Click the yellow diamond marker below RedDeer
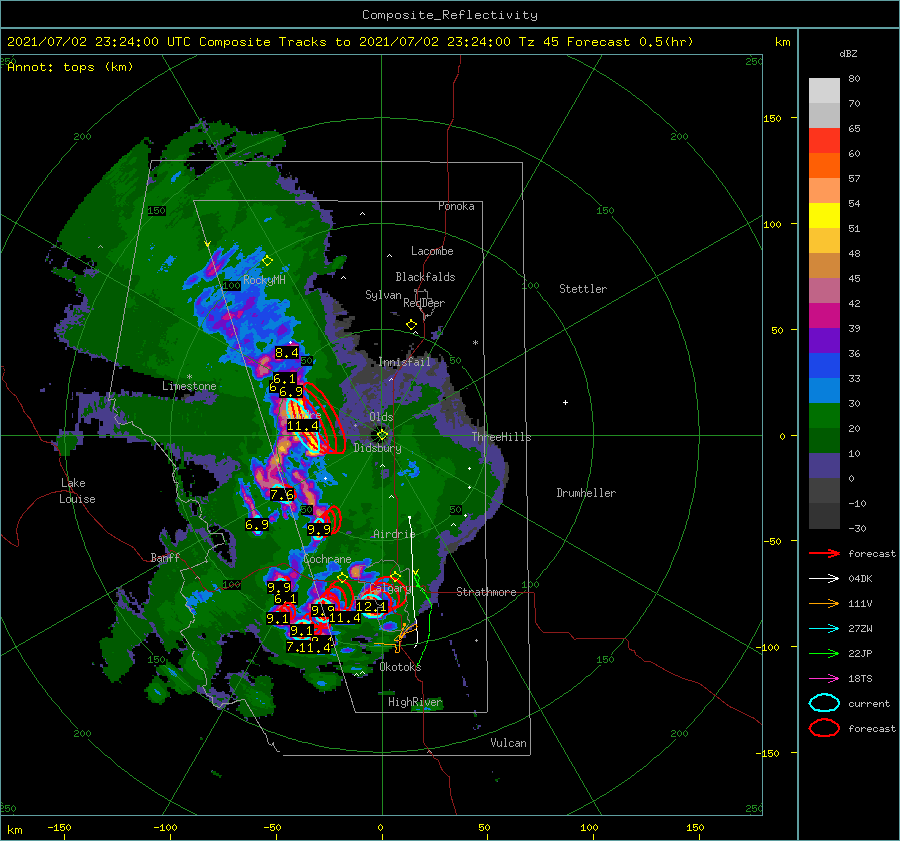 (x=411, y=325)
